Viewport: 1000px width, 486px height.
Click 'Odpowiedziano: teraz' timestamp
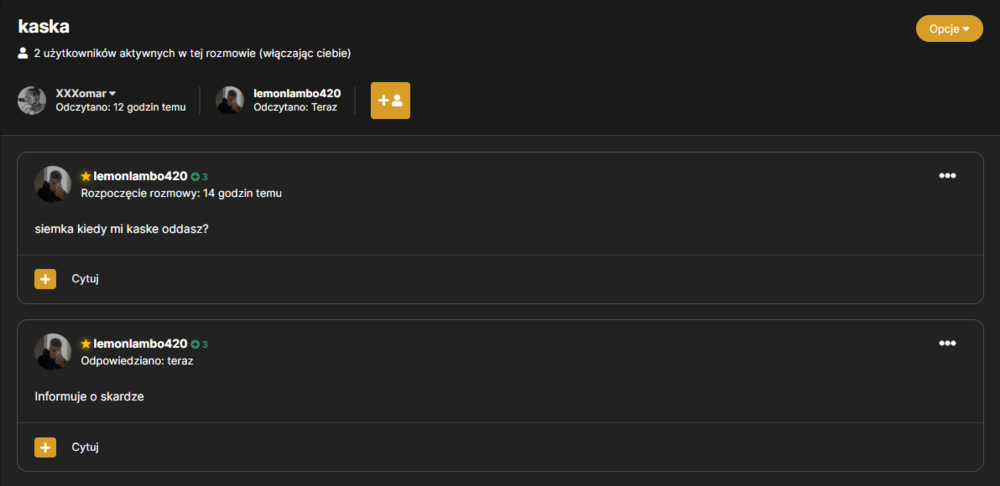pos(137,360)
